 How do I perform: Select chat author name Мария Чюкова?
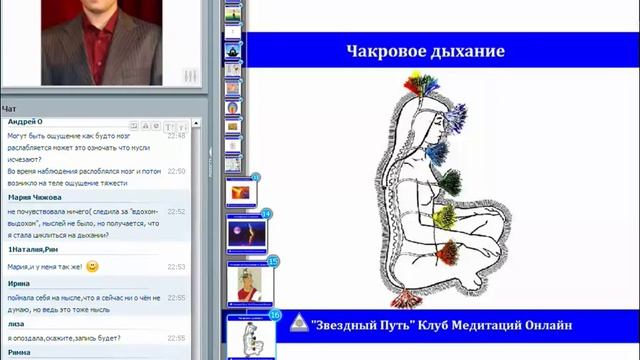(x=35, y=198)
